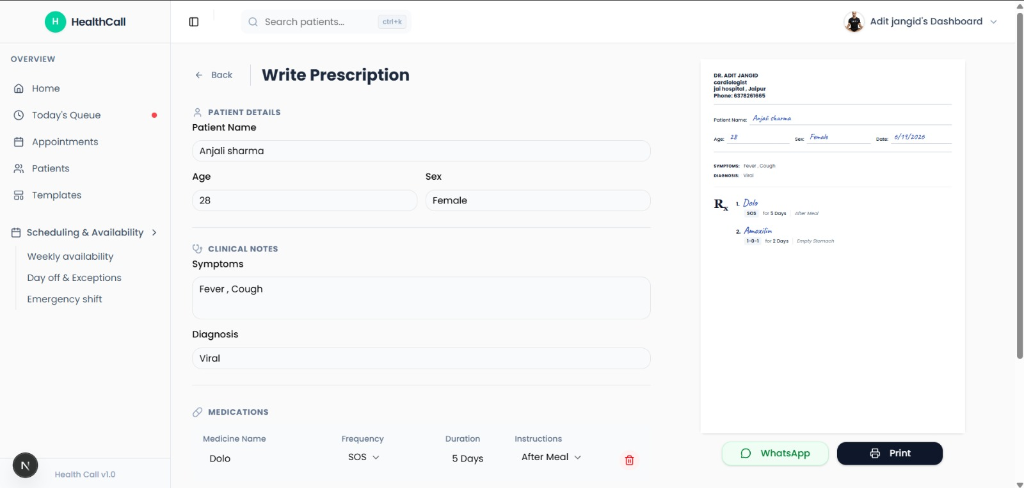Click the Symptoms text area
Image resolution: width=1024 pixels, height=488 pixels.
tap(421, 298)
